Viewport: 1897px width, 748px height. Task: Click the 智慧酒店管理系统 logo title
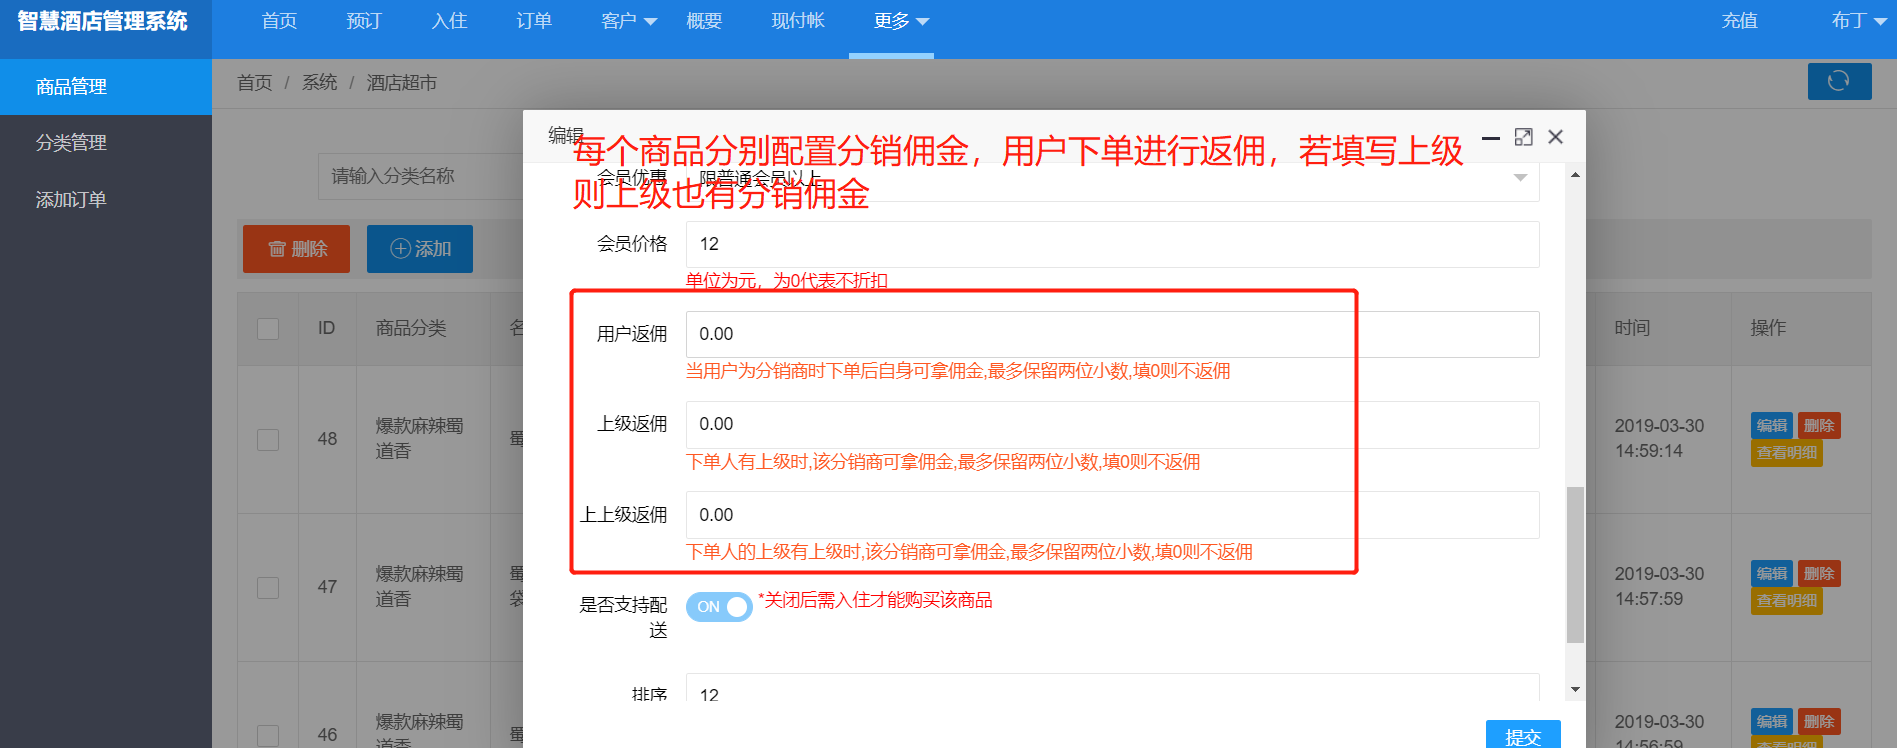point(102,21)
